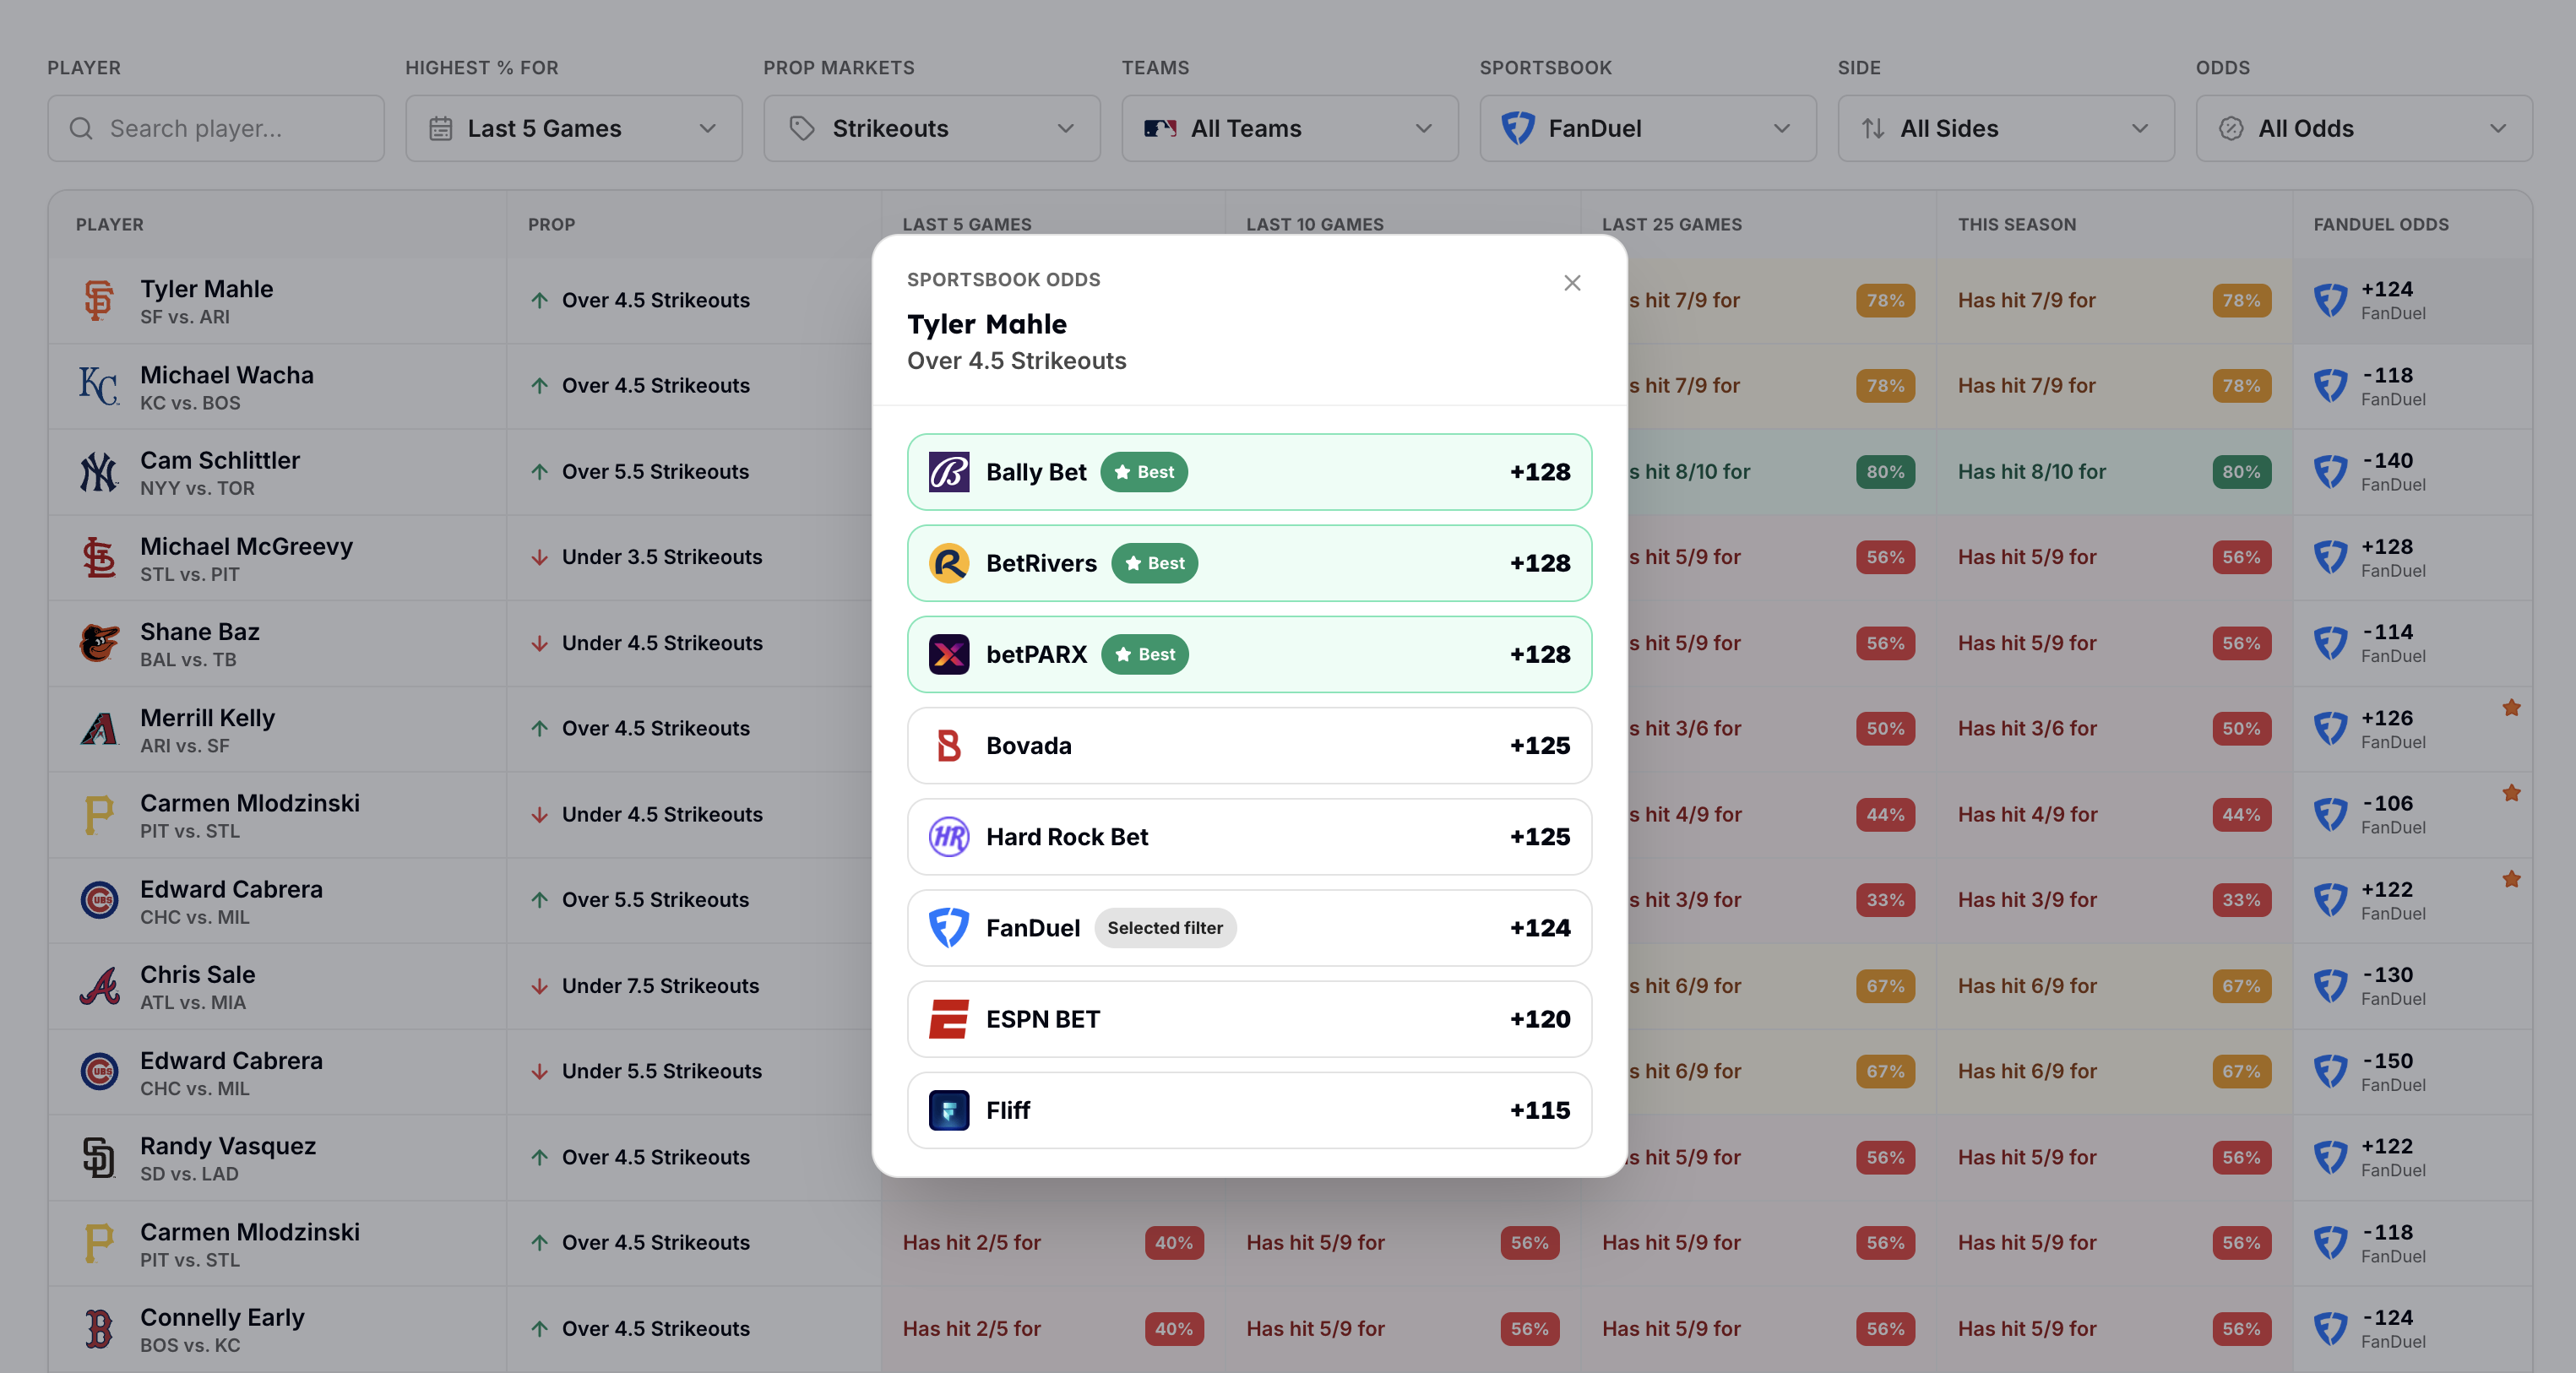The width and height of the screenshot is (2576, 1373).
Task: Click the ESPN BET logo icon
Action: pos(949,1019)
